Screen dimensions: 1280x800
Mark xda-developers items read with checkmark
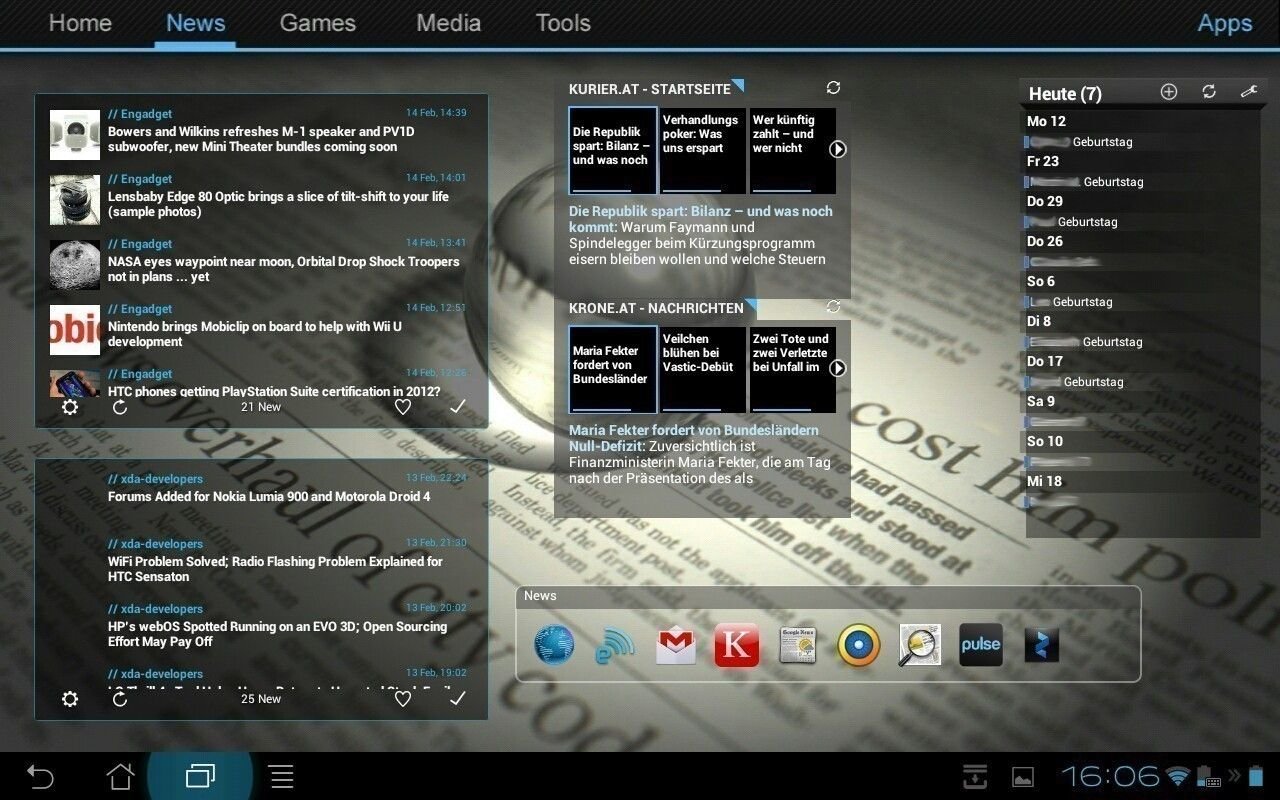457,699
